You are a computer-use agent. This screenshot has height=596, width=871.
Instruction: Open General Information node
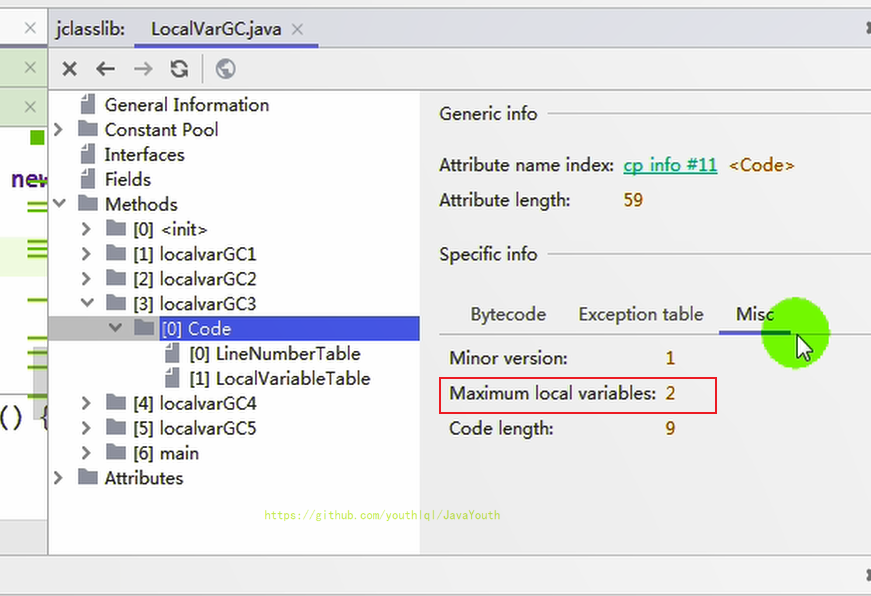(187, 105)
